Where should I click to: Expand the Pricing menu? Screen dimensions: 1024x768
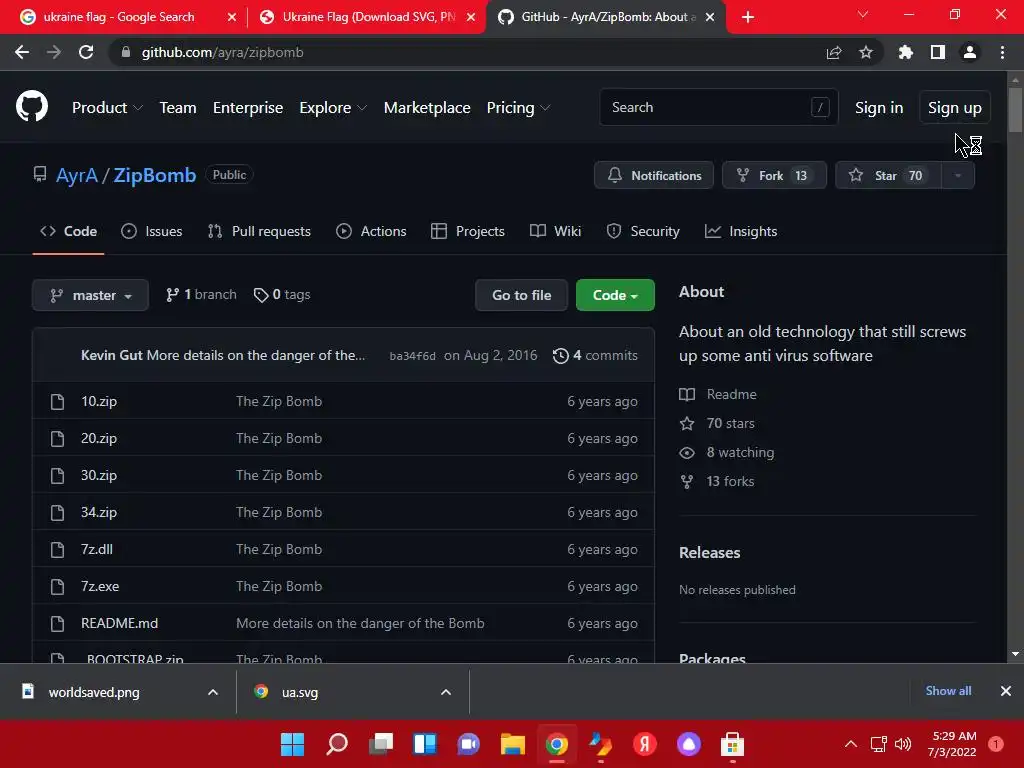pyautogui.click(x=519, y=108)
